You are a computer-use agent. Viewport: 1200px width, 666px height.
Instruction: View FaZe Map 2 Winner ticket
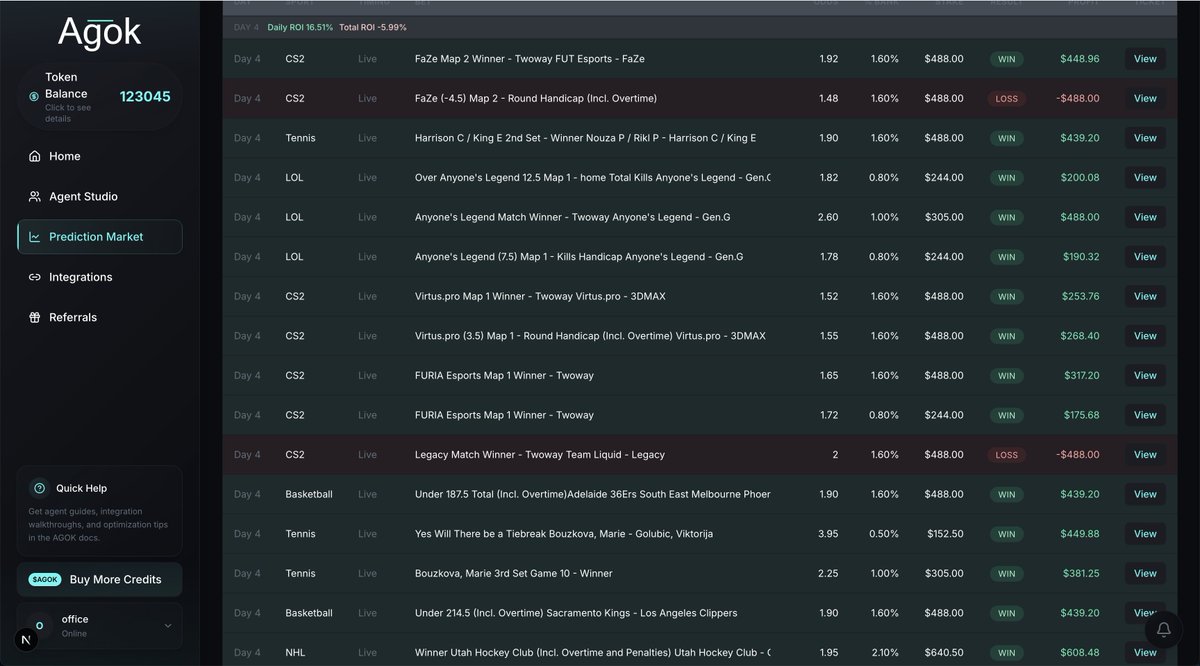(1145, 59)
